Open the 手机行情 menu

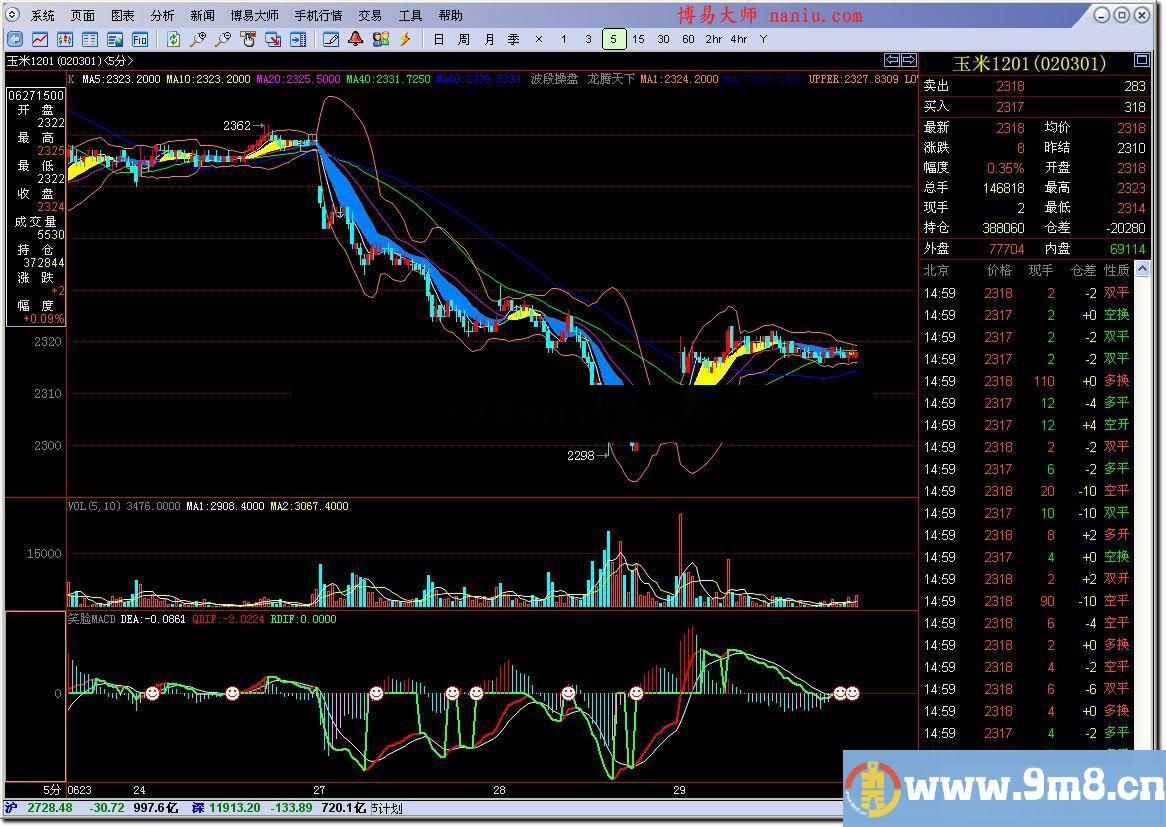(x=318, y=16)
